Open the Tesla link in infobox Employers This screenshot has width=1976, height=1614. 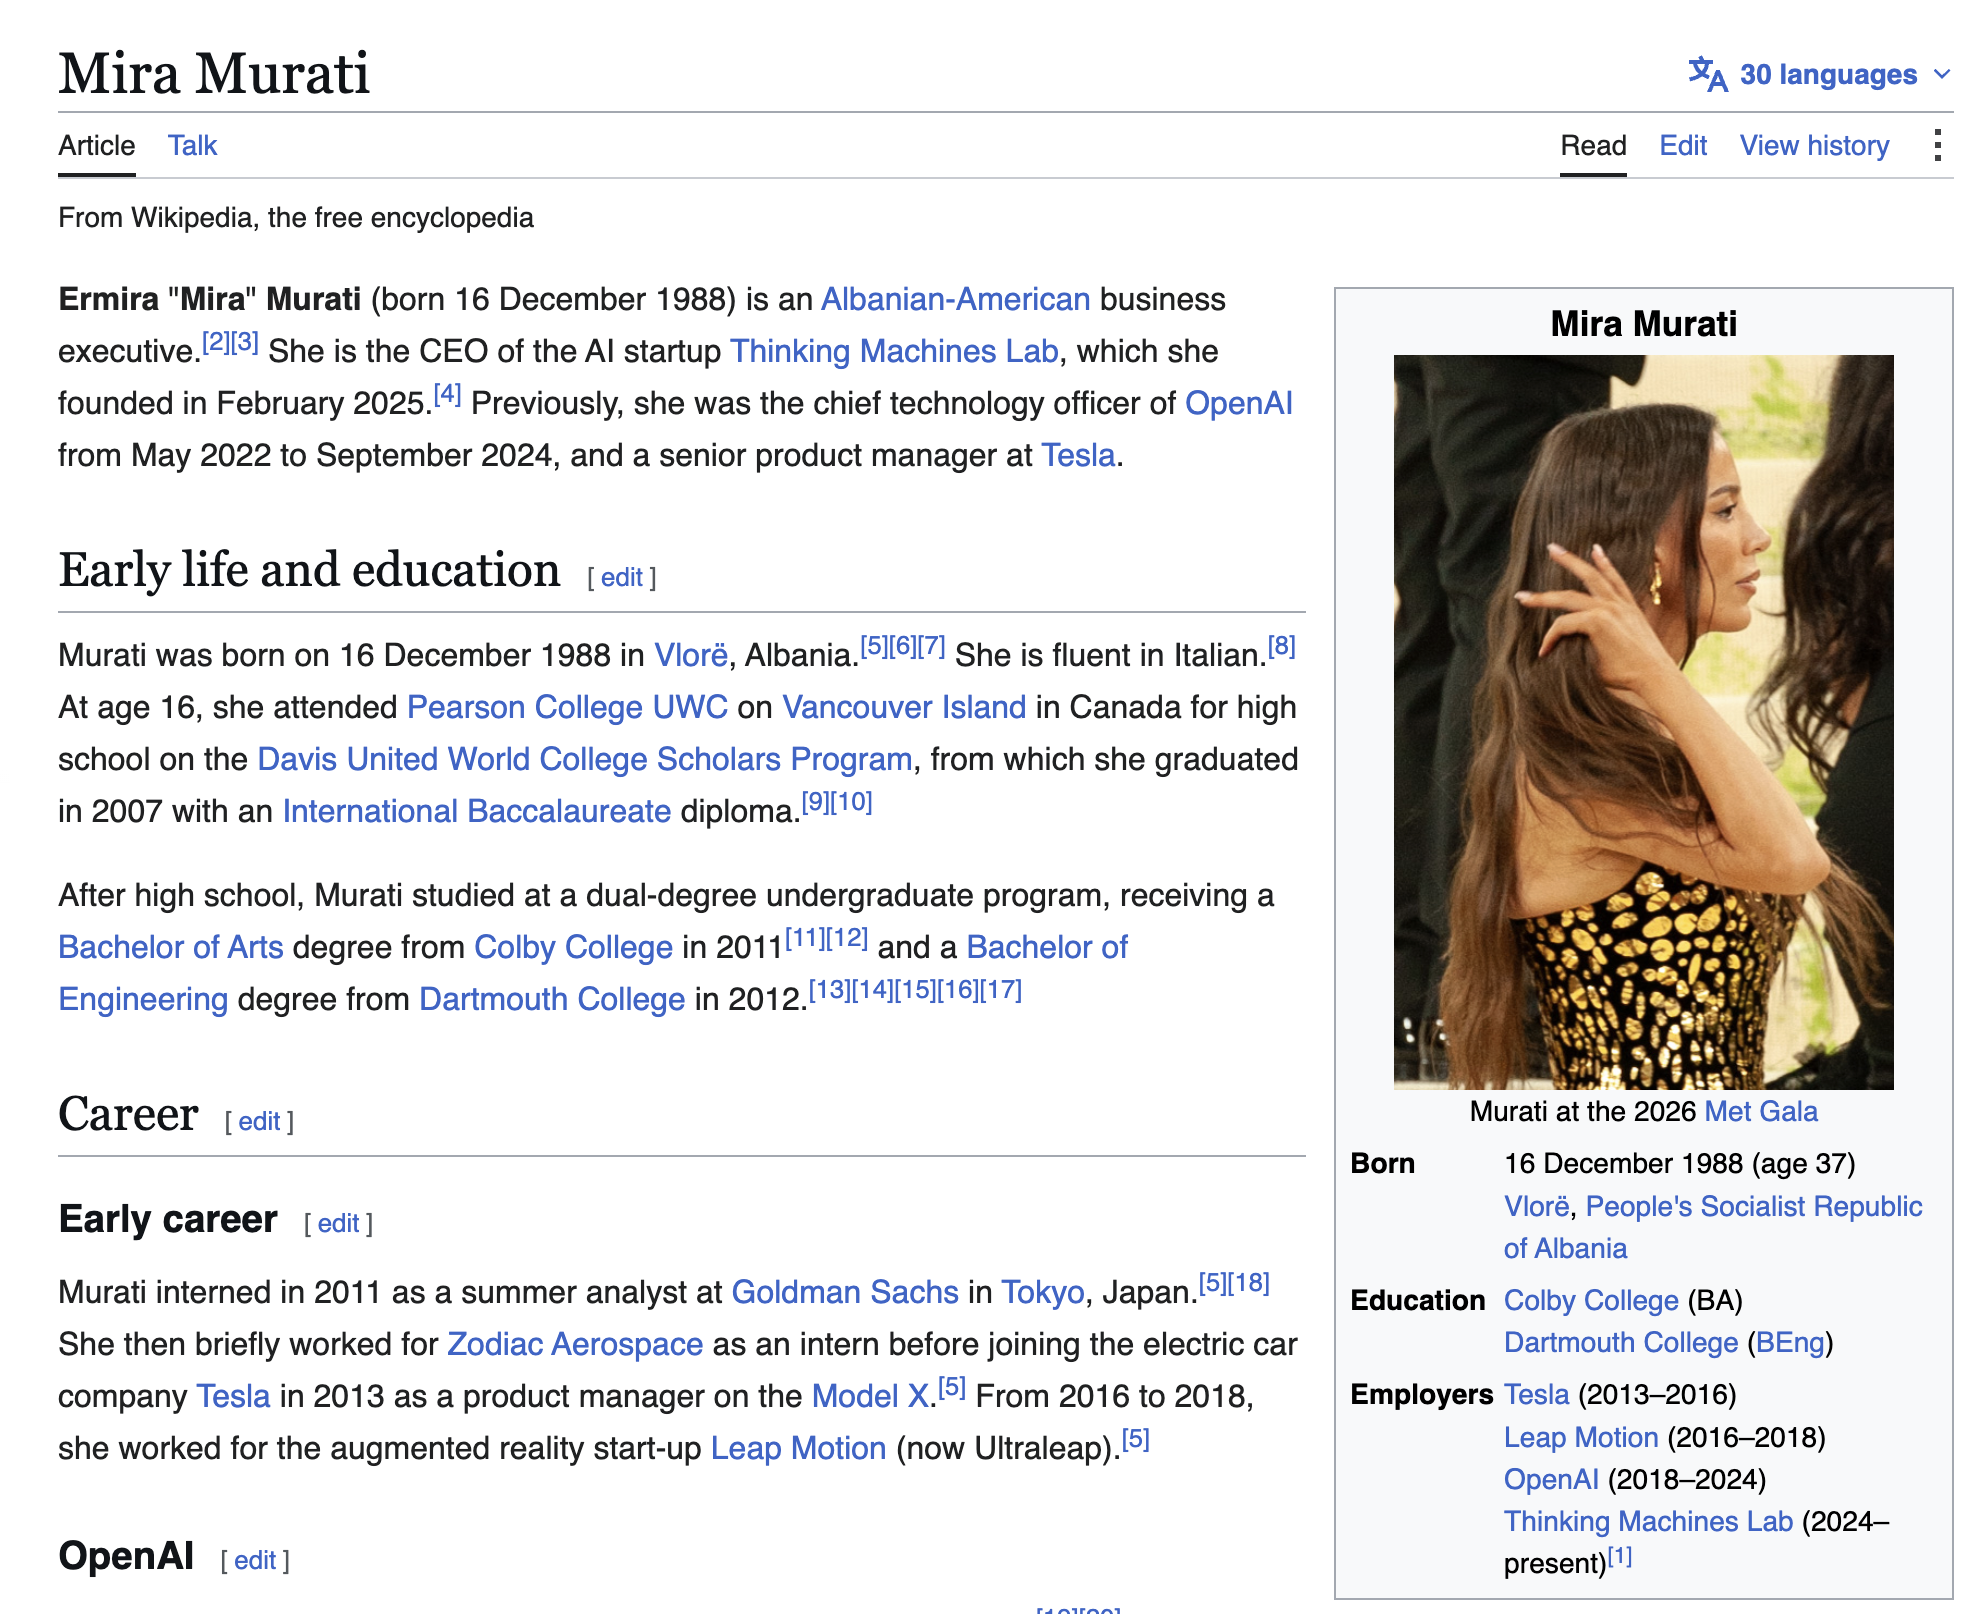click(1536, 1395)
